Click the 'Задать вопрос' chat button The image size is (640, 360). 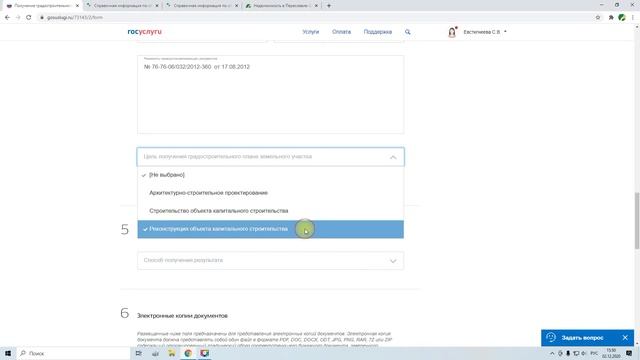[582, 338]
